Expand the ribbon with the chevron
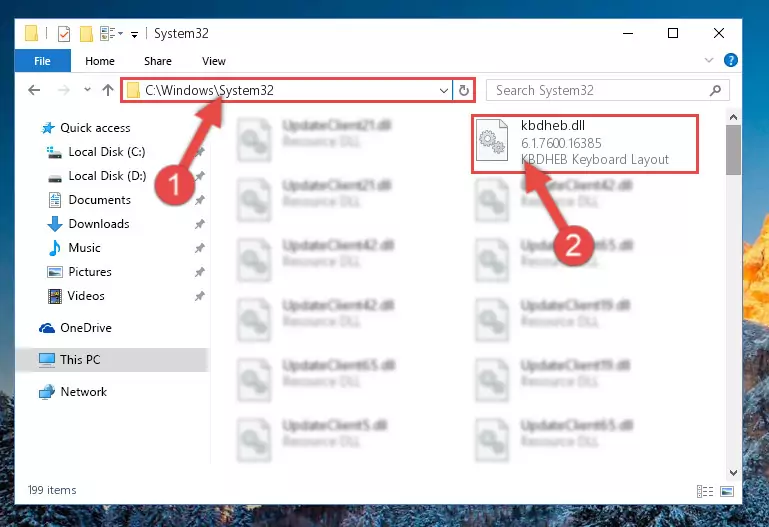This screenshot has width=769, height=527. 709,60
